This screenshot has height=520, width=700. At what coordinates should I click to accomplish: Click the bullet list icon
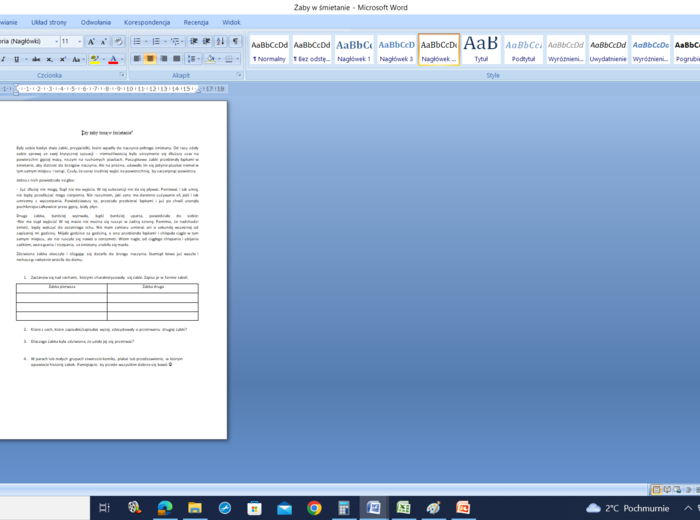(x=137, y=42)
